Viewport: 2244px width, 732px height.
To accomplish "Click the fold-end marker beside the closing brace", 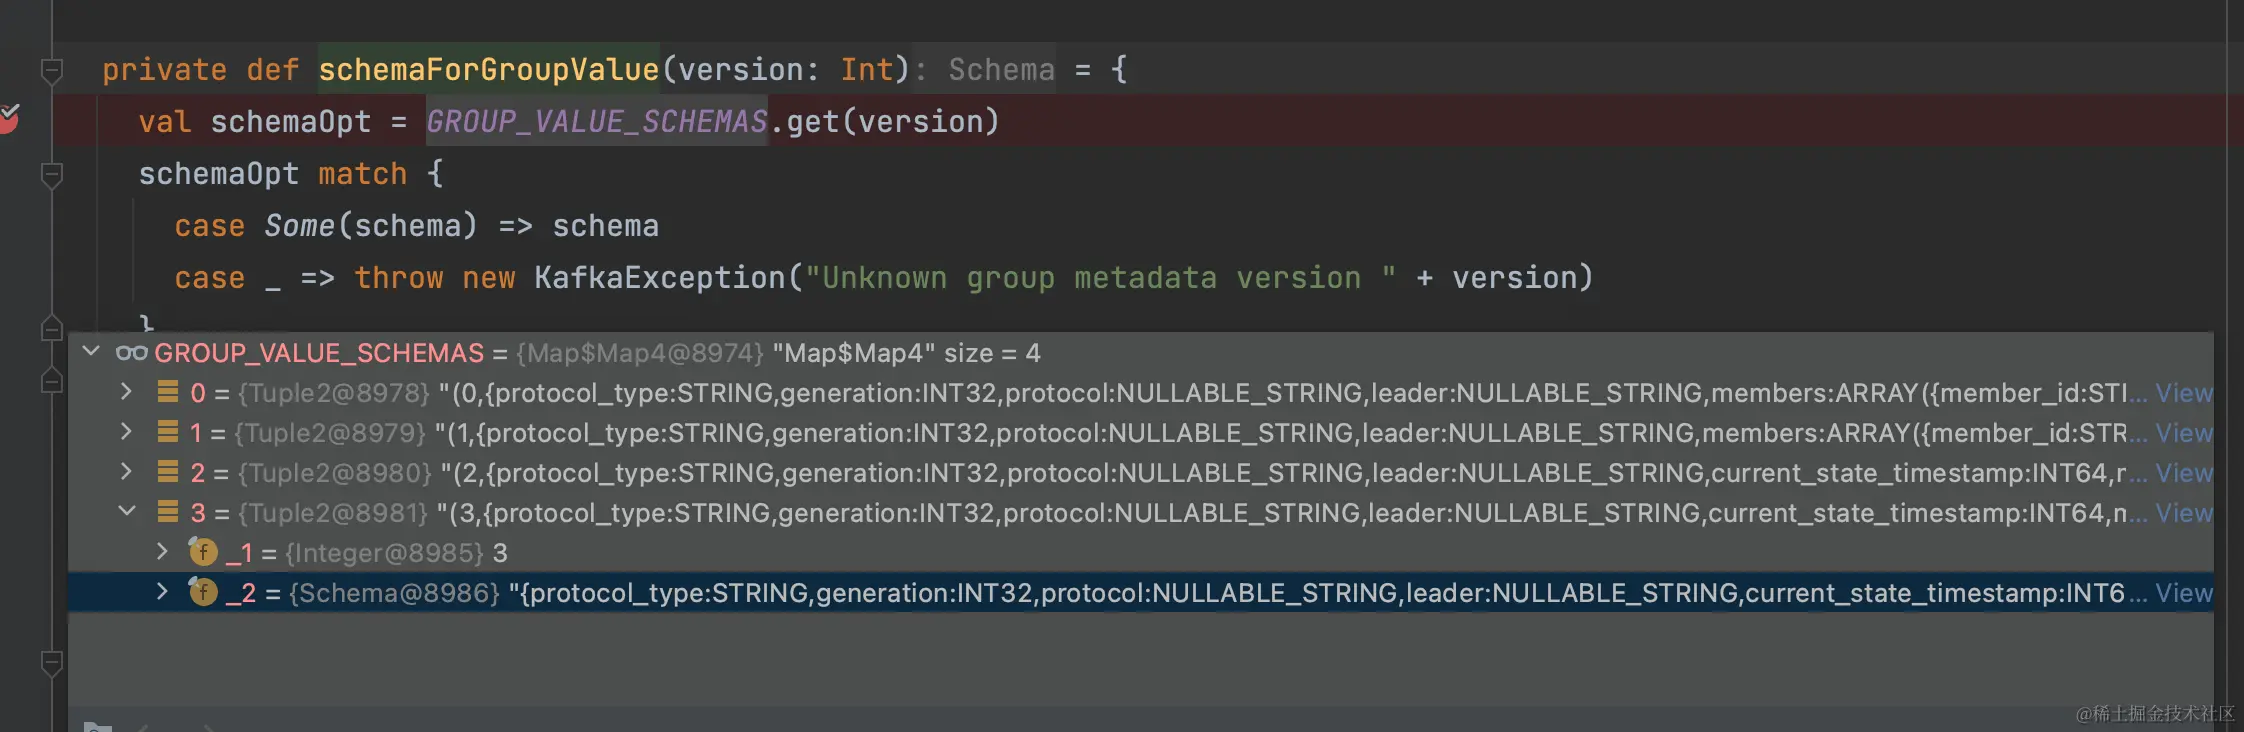I will (x=52, y=327).
